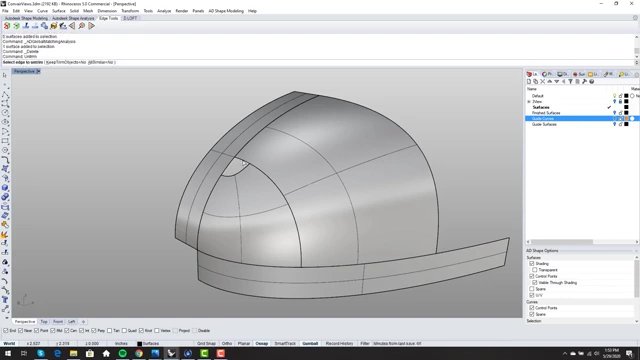Image resolution: width=640 pixels, height=360 pixels.
Task: Switch to the Front viewport tab
Action: point(58,322)
